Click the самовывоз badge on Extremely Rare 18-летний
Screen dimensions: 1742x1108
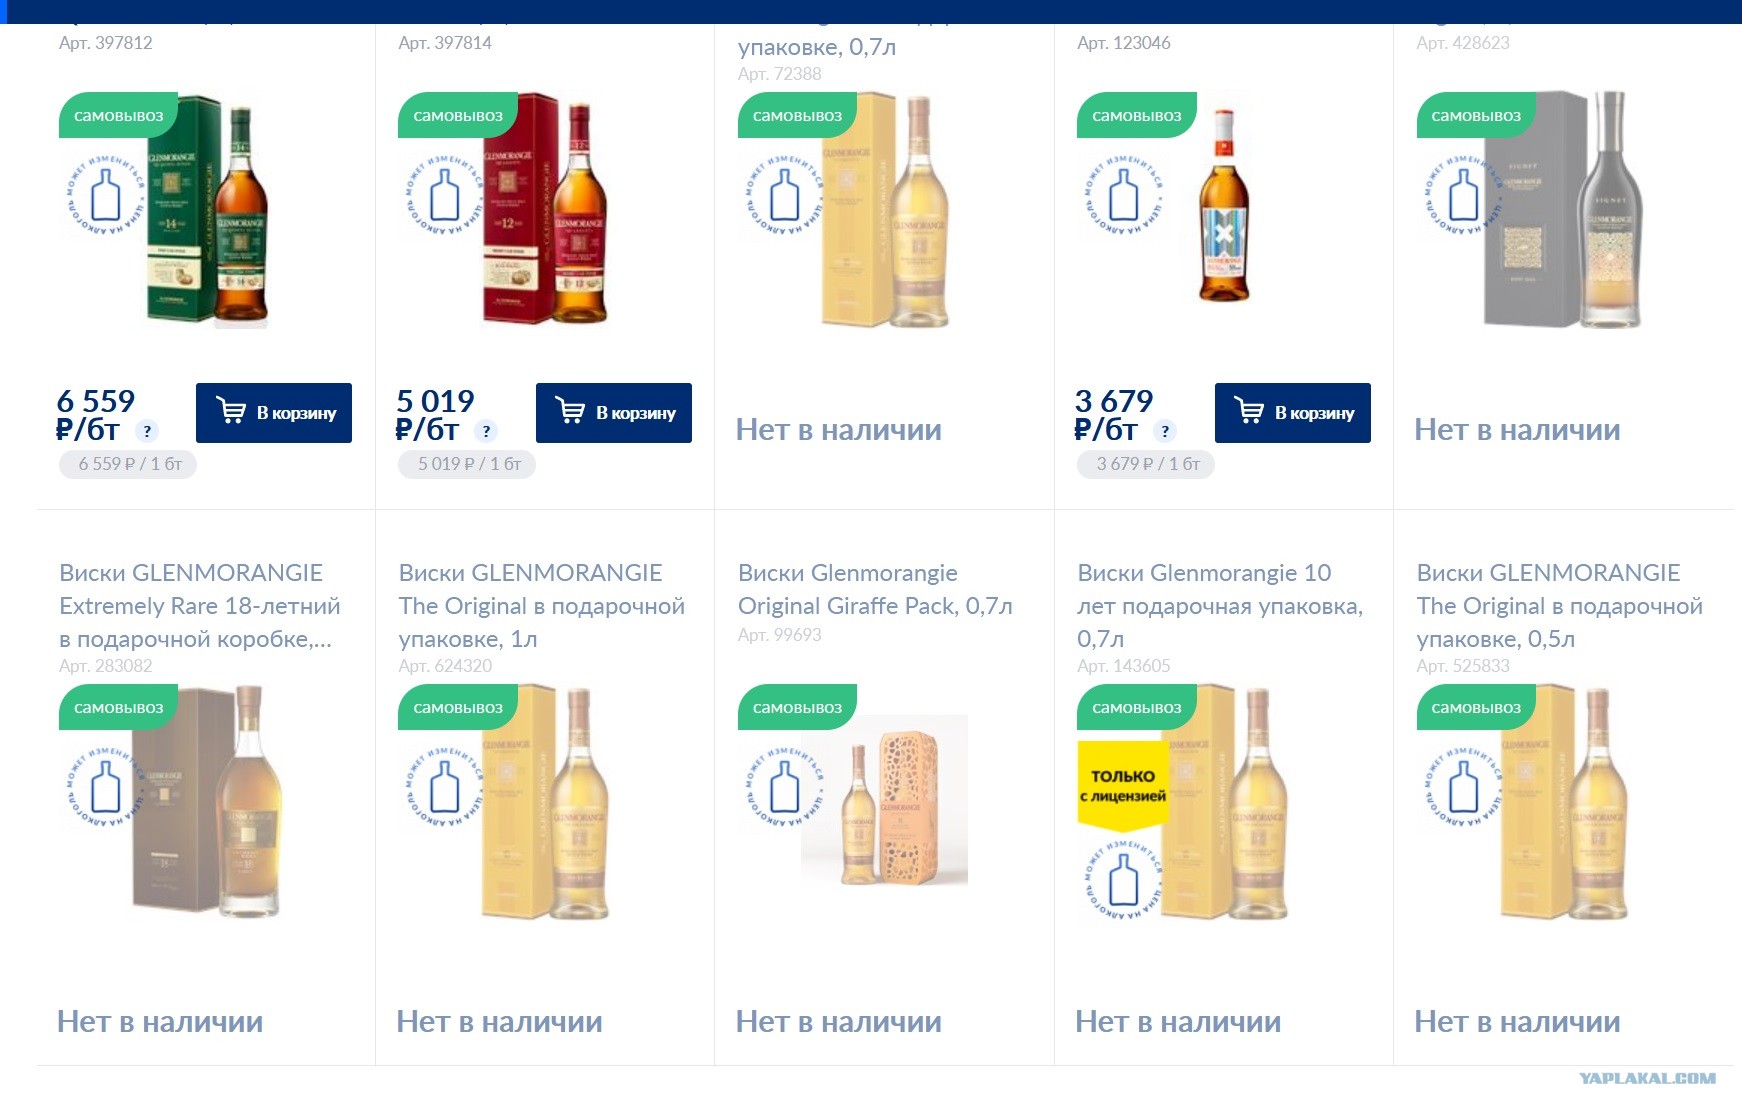click(x=118, y=708)
